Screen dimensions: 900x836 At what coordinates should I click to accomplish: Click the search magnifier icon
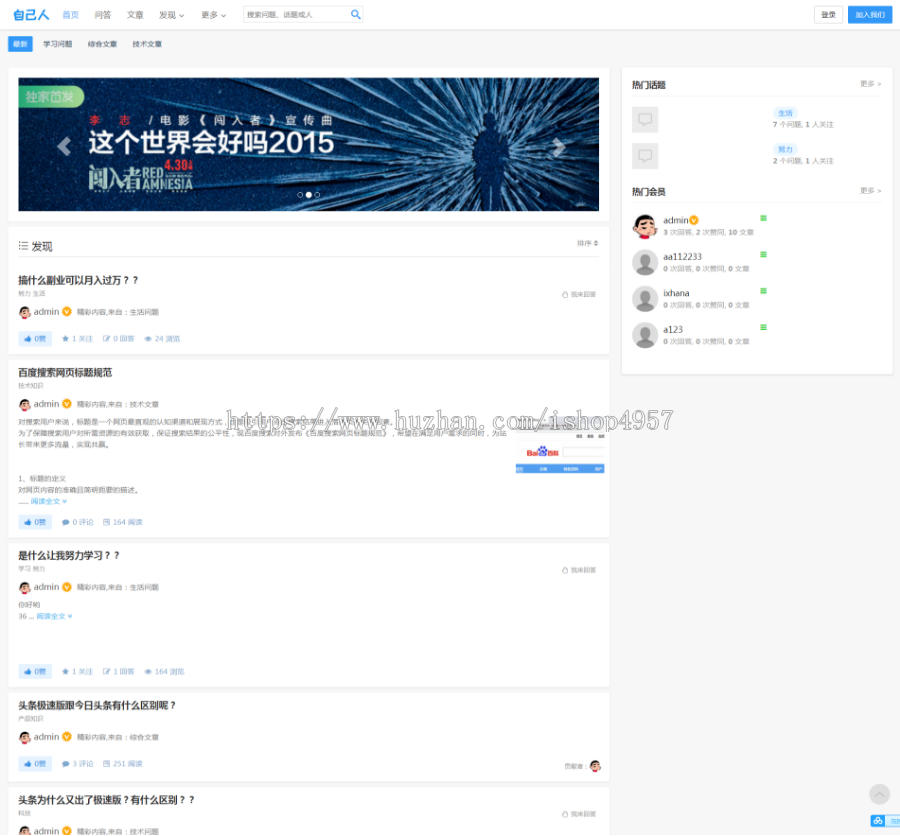[x=355, y=14]
